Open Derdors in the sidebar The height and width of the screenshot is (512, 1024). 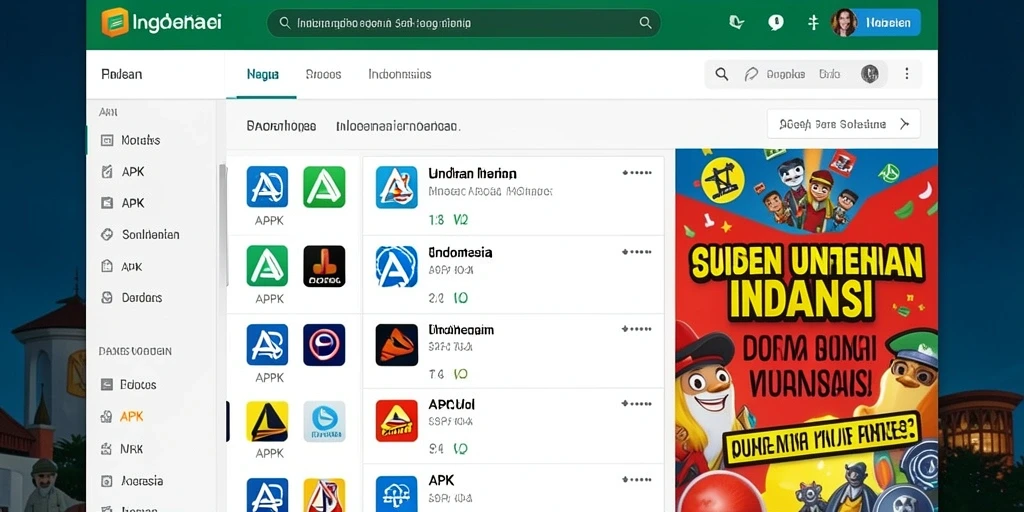pyautogui.click(x=142, y=298)
